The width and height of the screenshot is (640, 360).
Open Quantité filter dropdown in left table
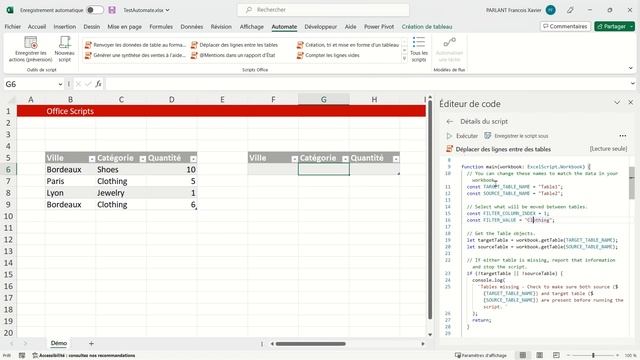[193, 159]
